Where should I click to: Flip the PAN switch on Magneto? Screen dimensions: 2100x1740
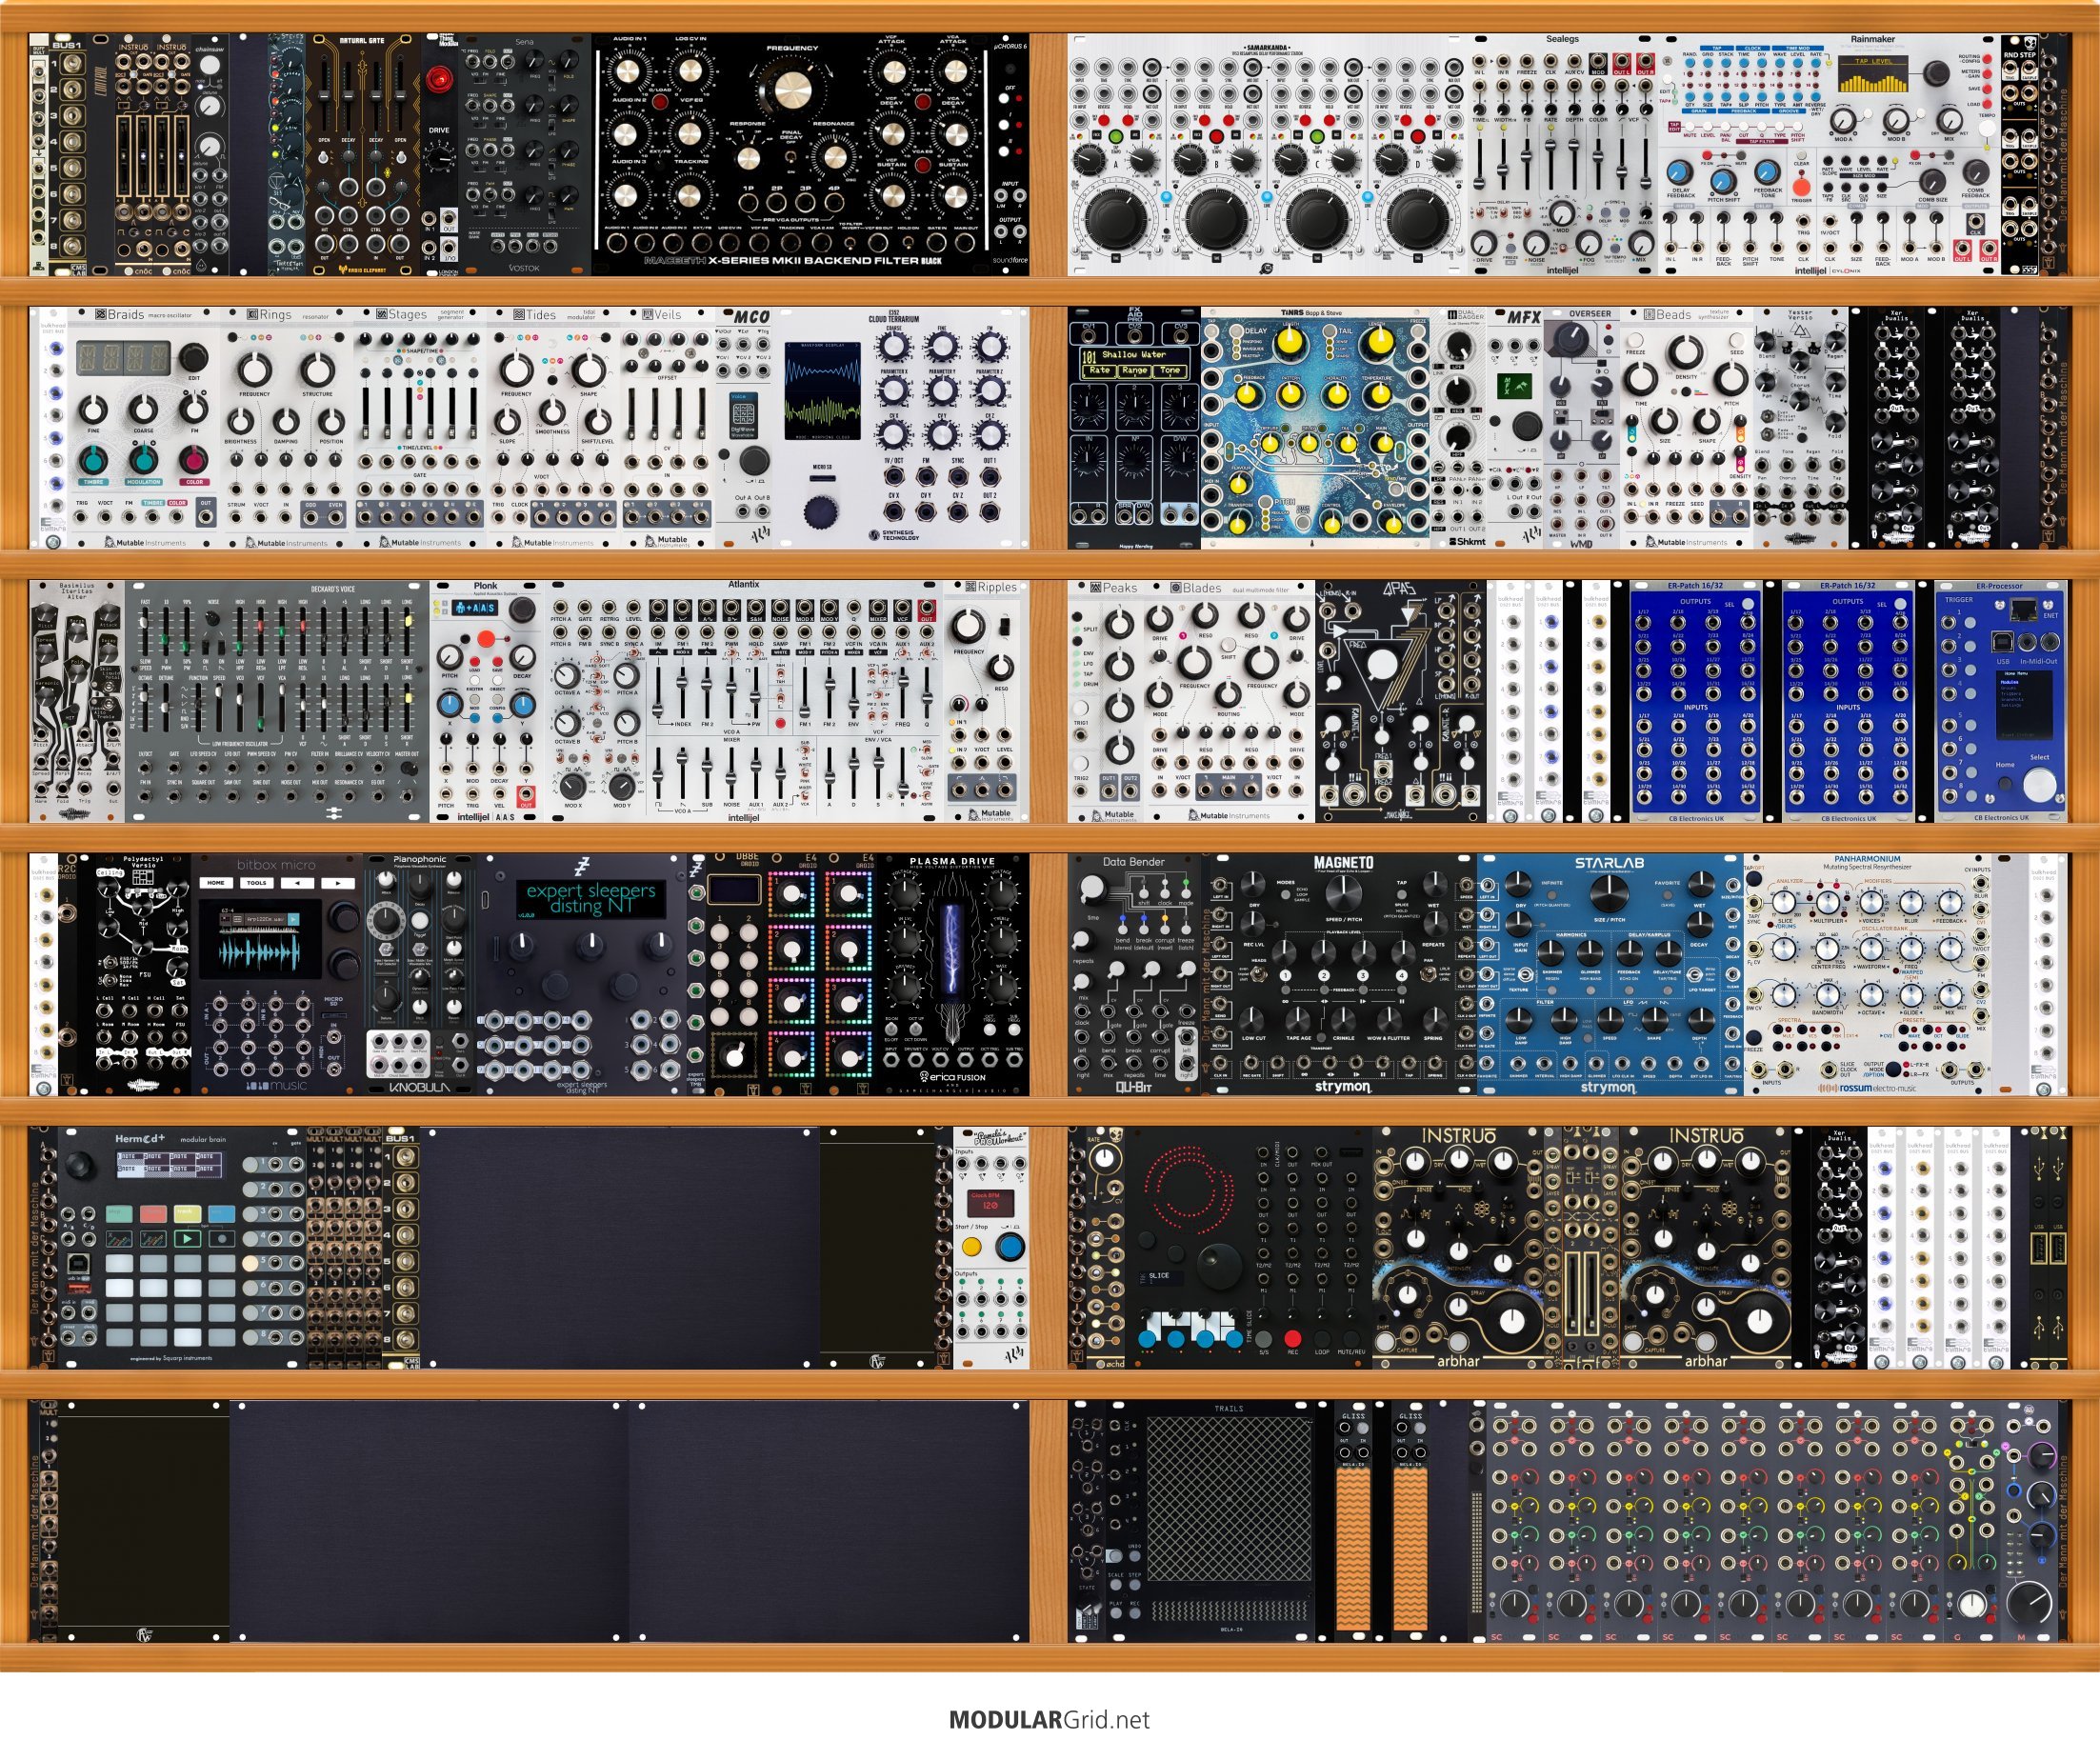point(1430,974)
